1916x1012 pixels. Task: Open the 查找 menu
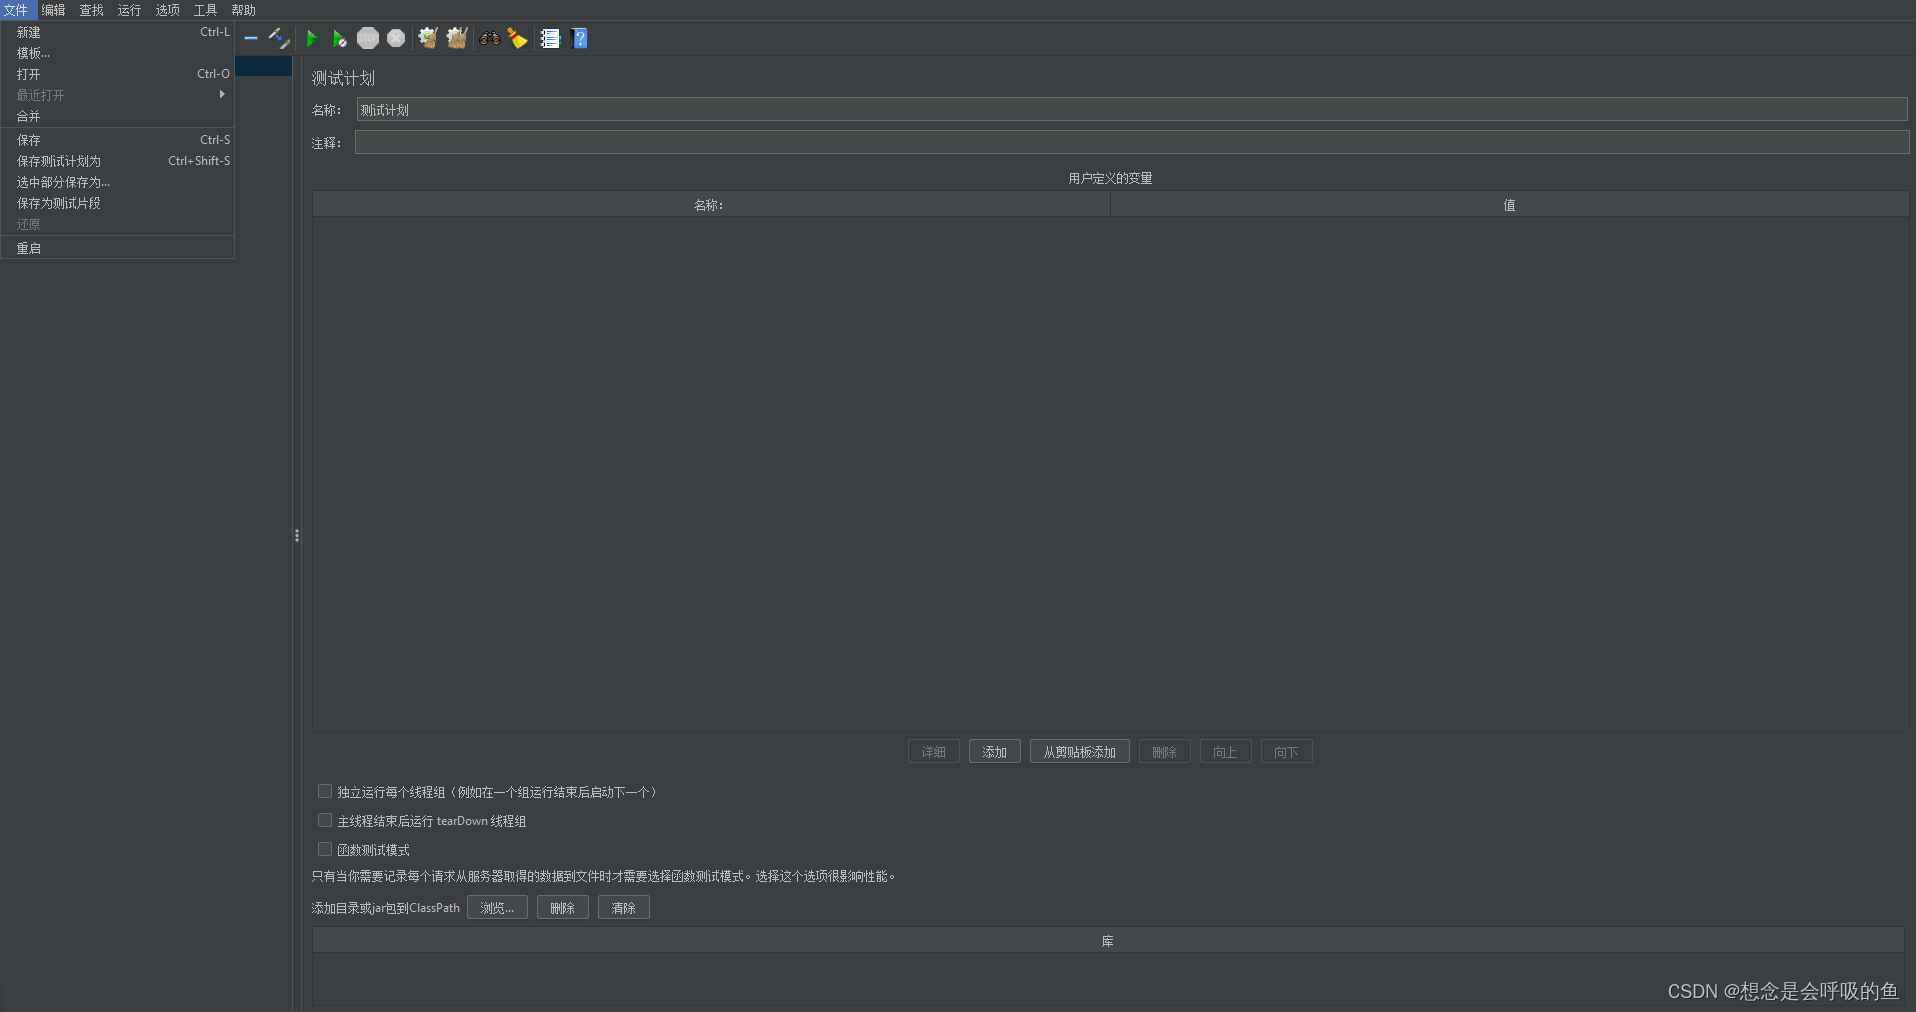click(x=91, y=10)
